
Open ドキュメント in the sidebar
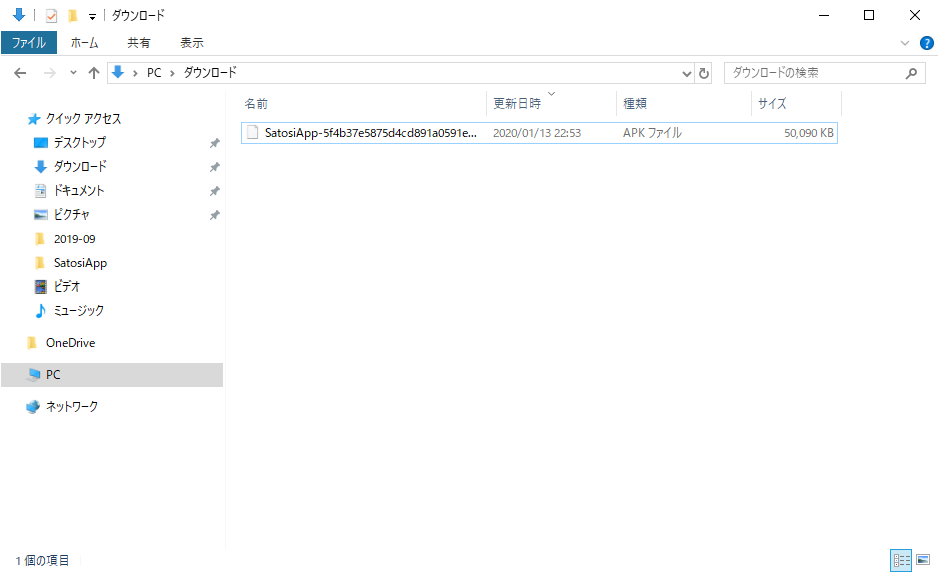(79, 190)
